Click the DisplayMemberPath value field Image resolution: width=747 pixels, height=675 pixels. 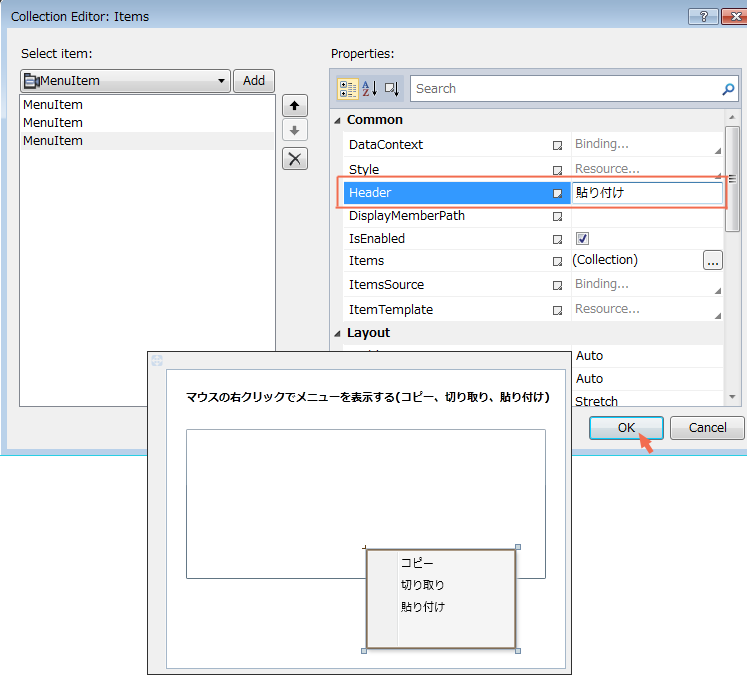(647, 216)
